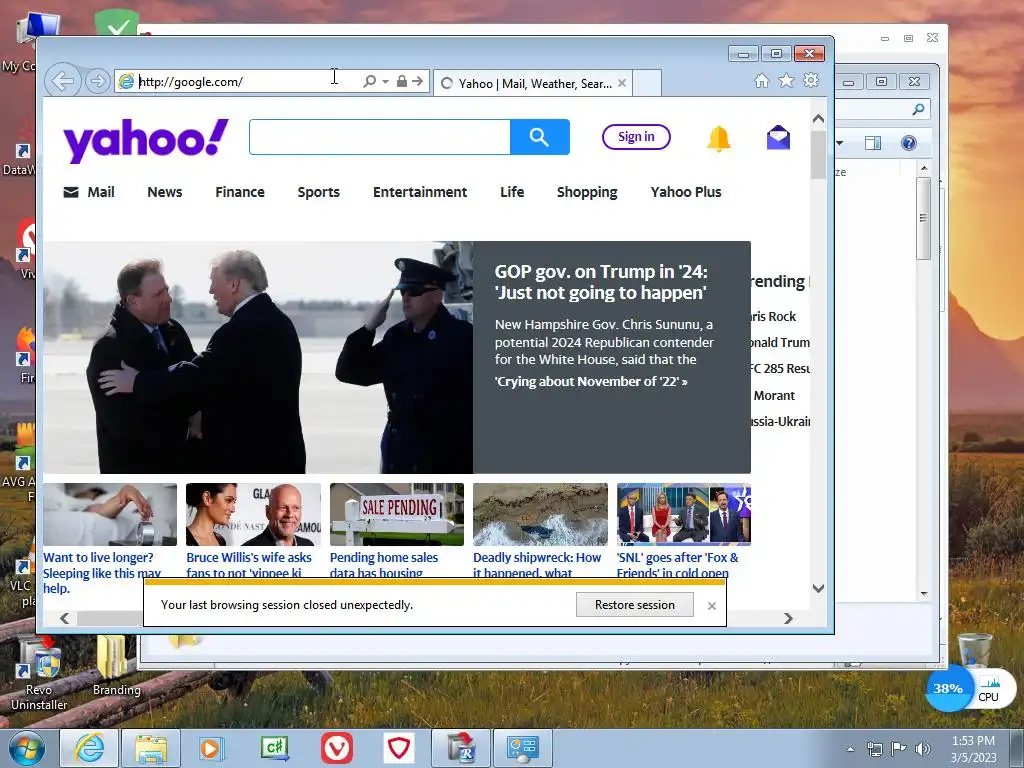Open Sports in Yahoo navigation
Screen dimensions: 1024x768
pyautogui.click(x=319, y=192)
